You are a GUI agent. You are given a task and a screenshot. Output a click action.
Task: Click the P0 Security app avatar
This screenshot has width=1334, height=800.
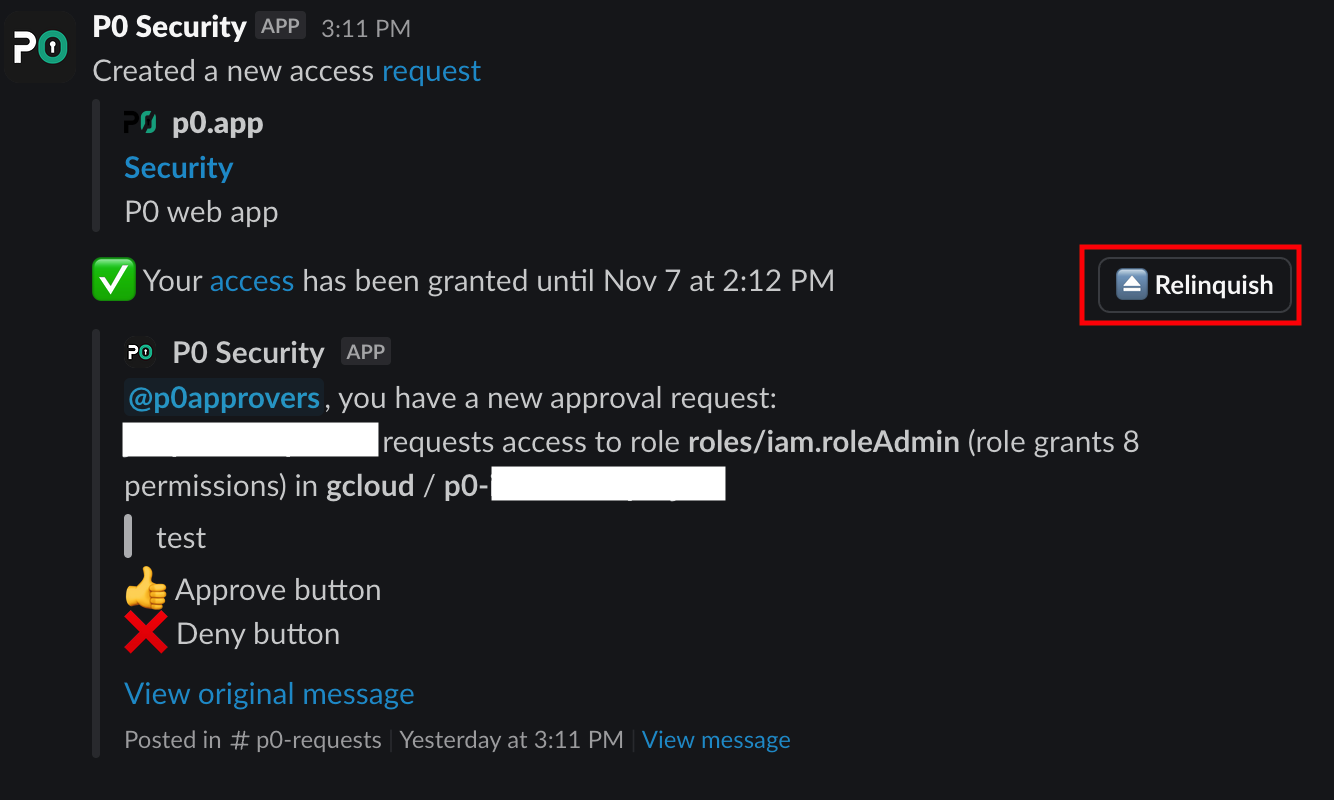[40, 46]
